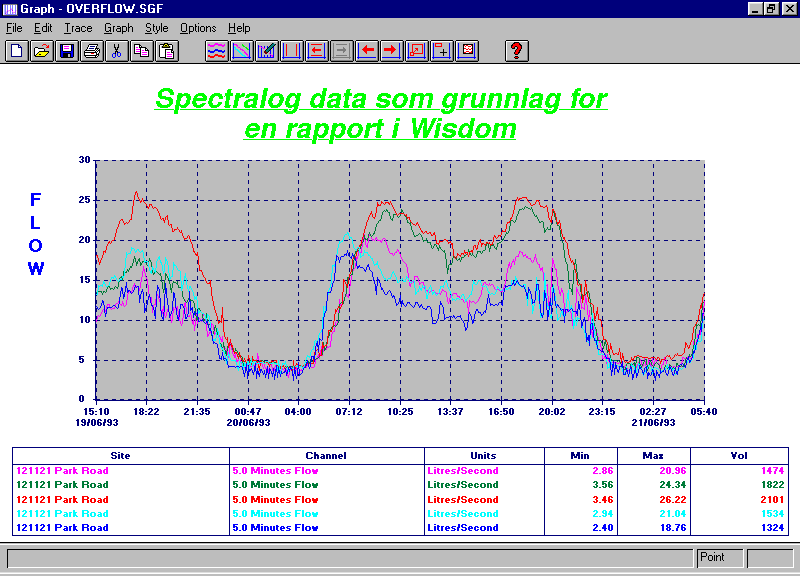Image resolution: width=800 pixels, height=576 pixels.
Task: Select the red 121121 Park Road row
Action: [x=401, y=499]
